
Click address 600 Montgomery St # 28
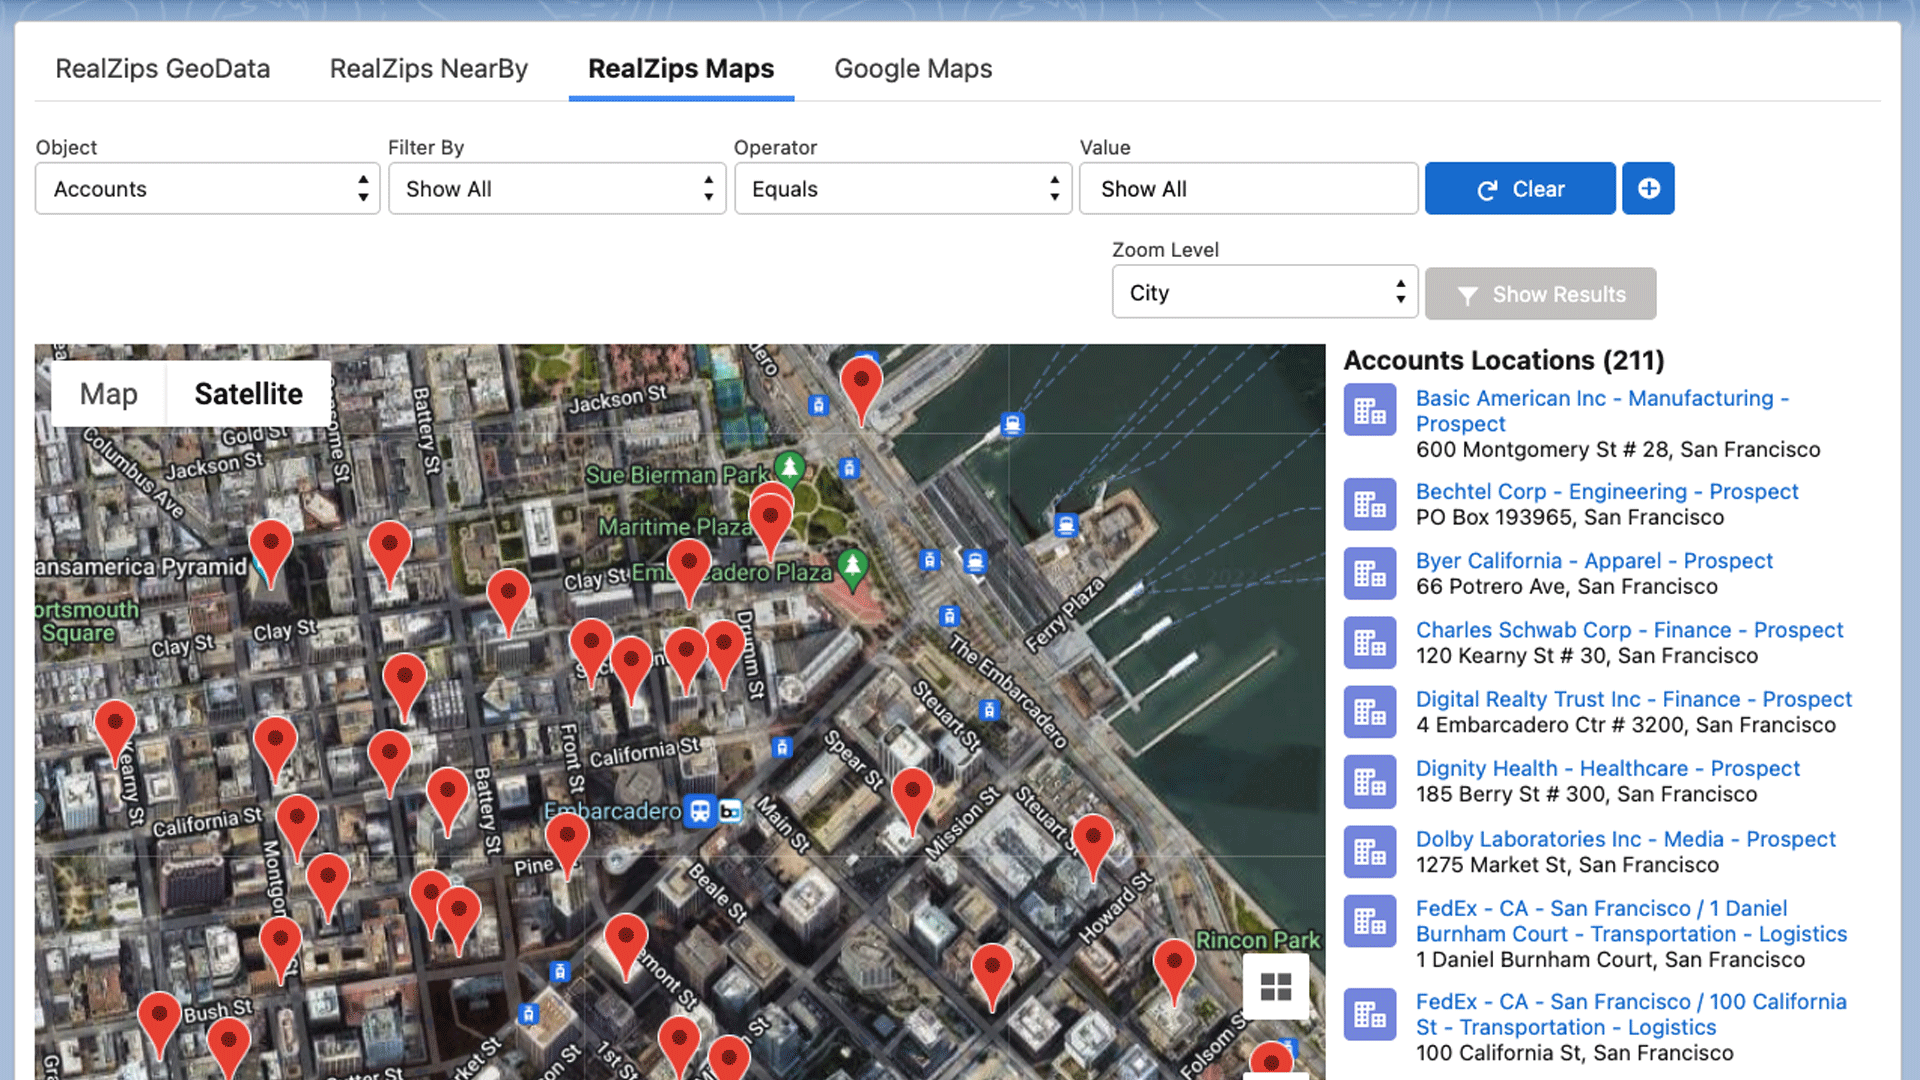tap(1617, 450)
